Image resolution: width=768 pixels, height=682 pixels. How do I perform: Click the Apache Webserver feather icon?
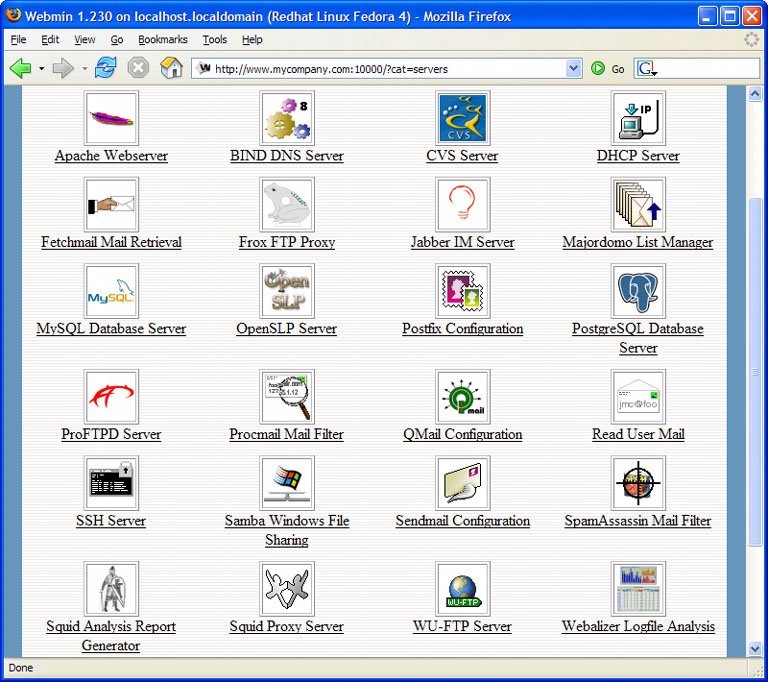pyautogui.click(x=111, y=119)
